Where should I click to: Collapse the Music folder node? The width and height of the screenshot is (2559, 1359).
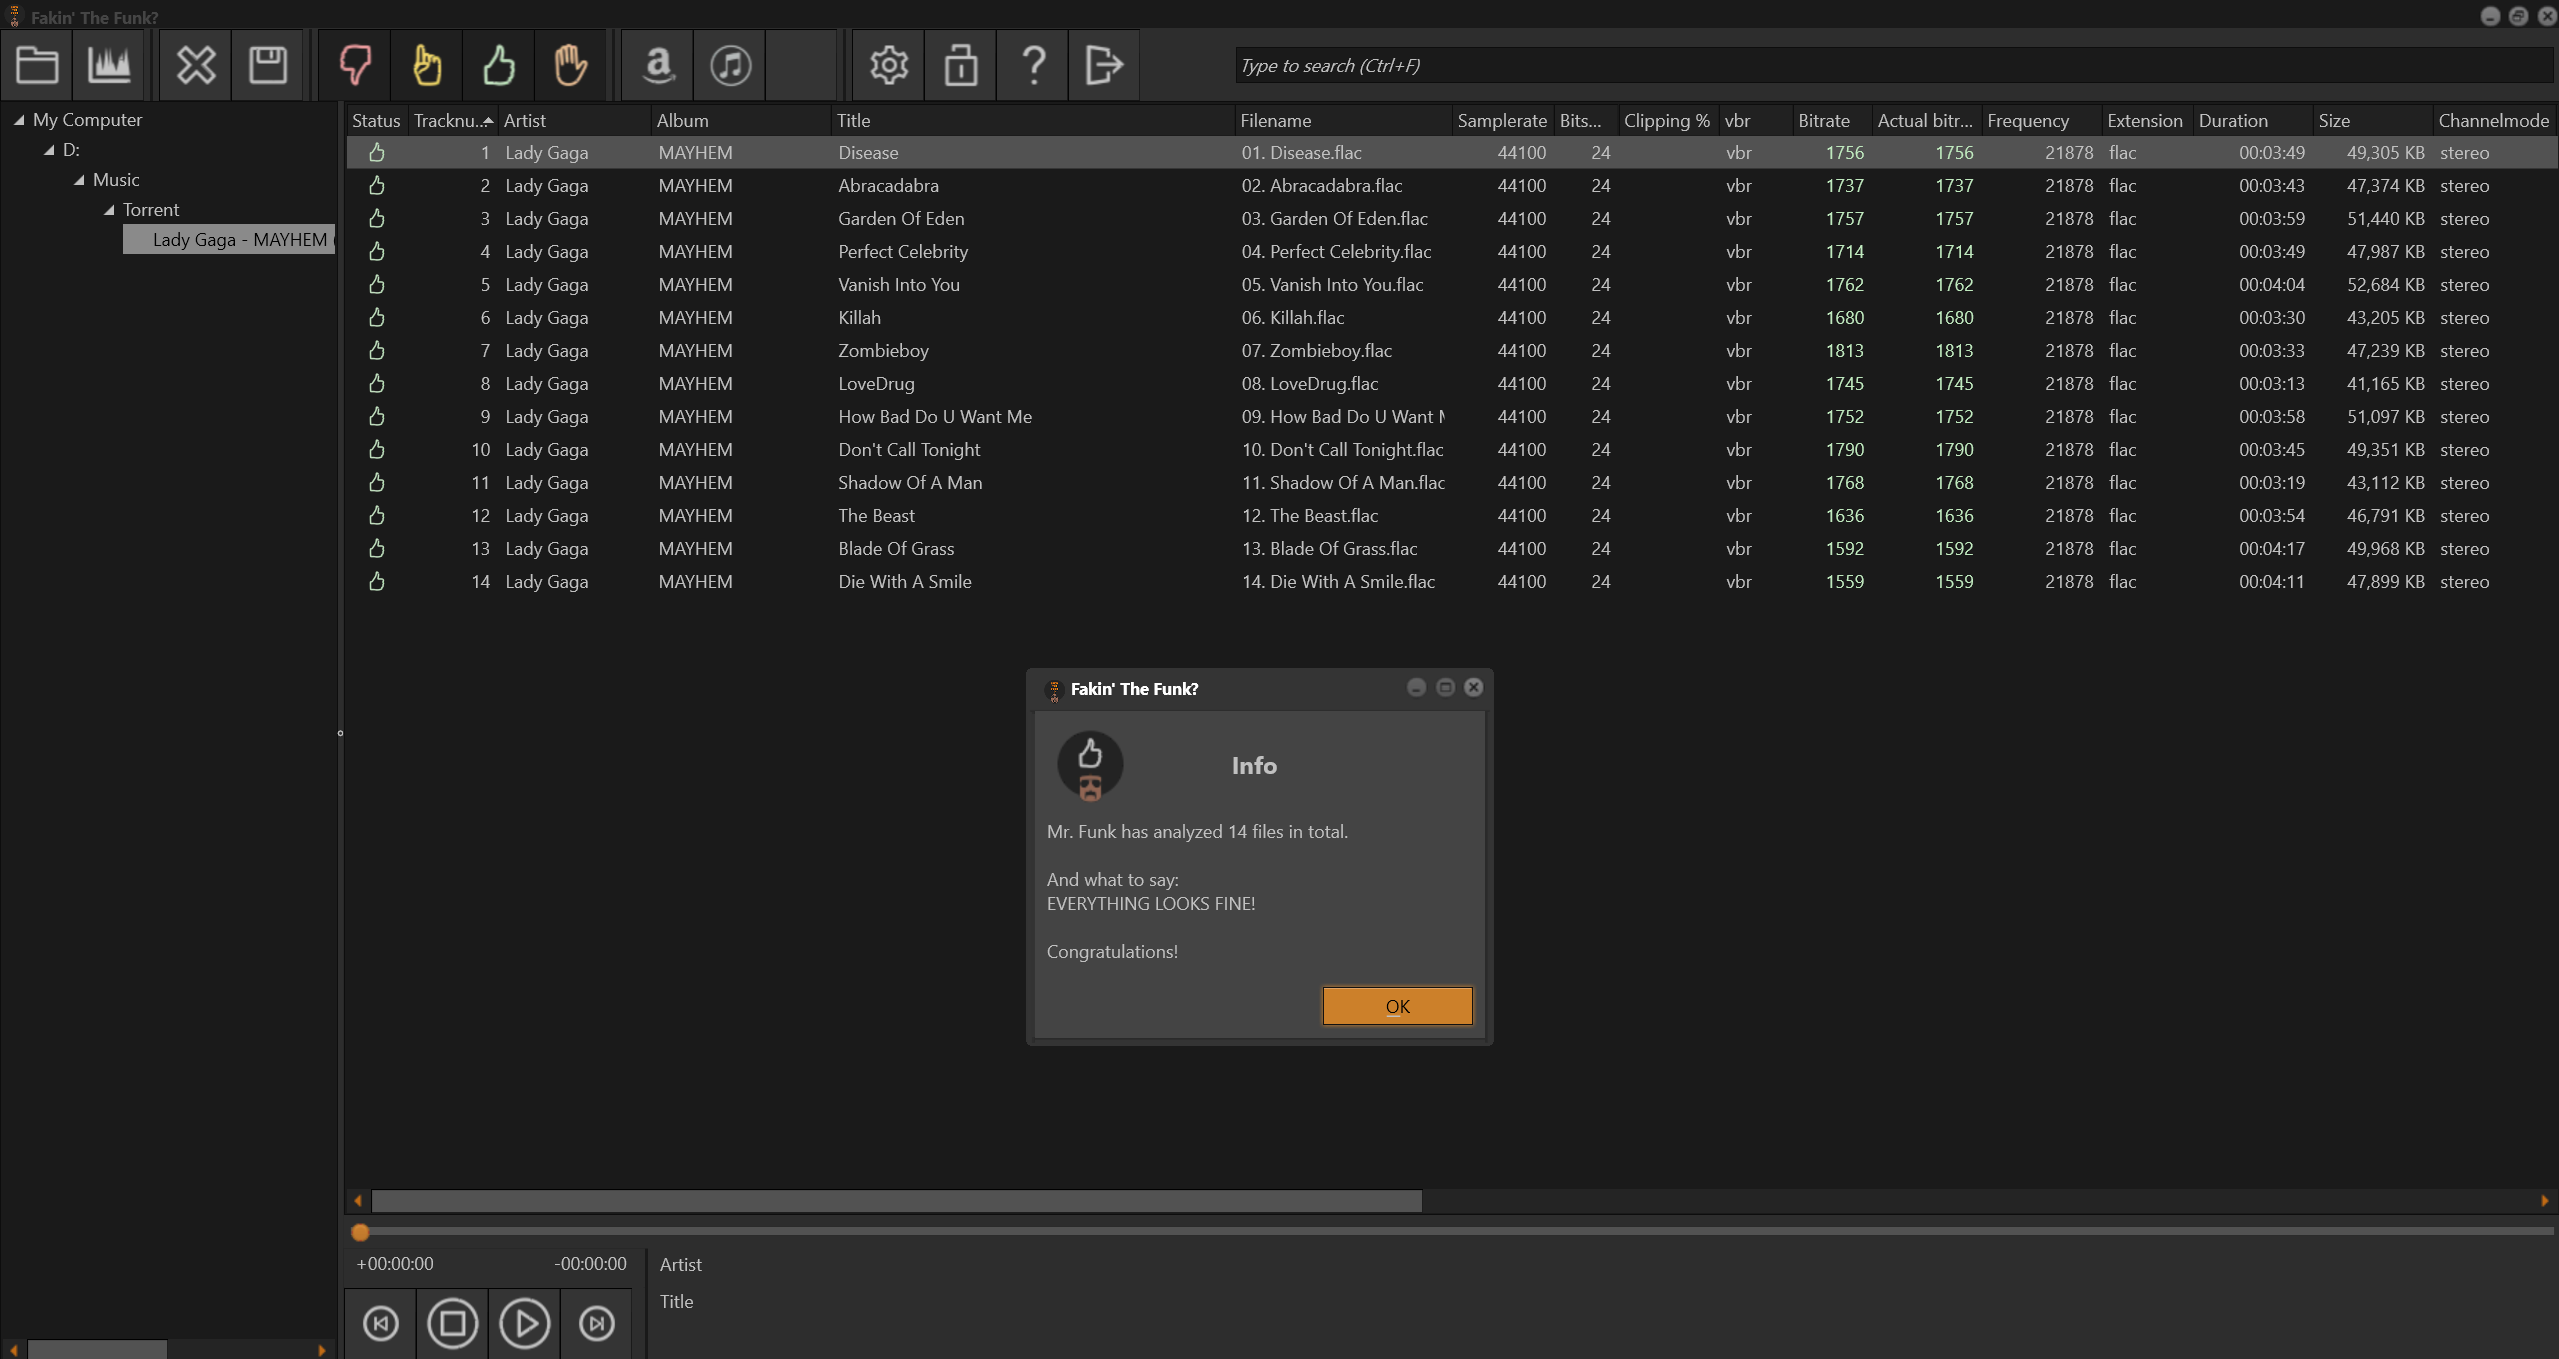79,180
